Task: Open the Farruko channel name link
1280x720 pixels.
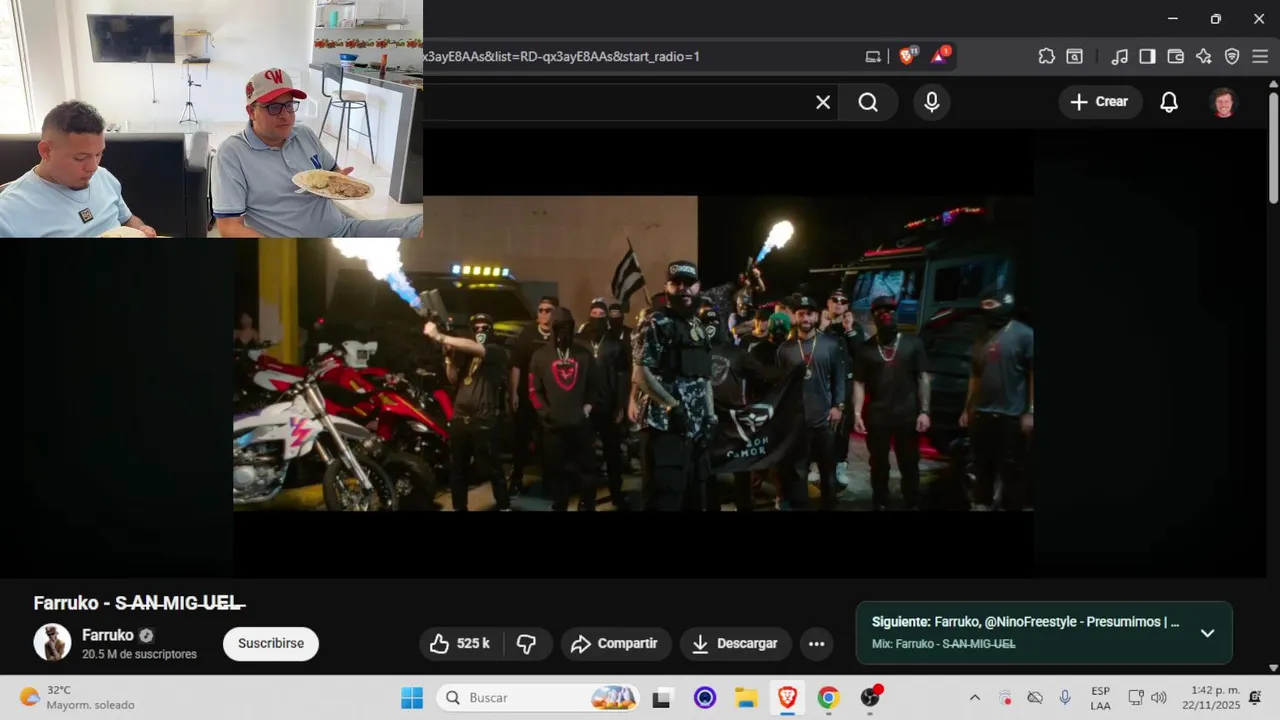Action: 108,635
